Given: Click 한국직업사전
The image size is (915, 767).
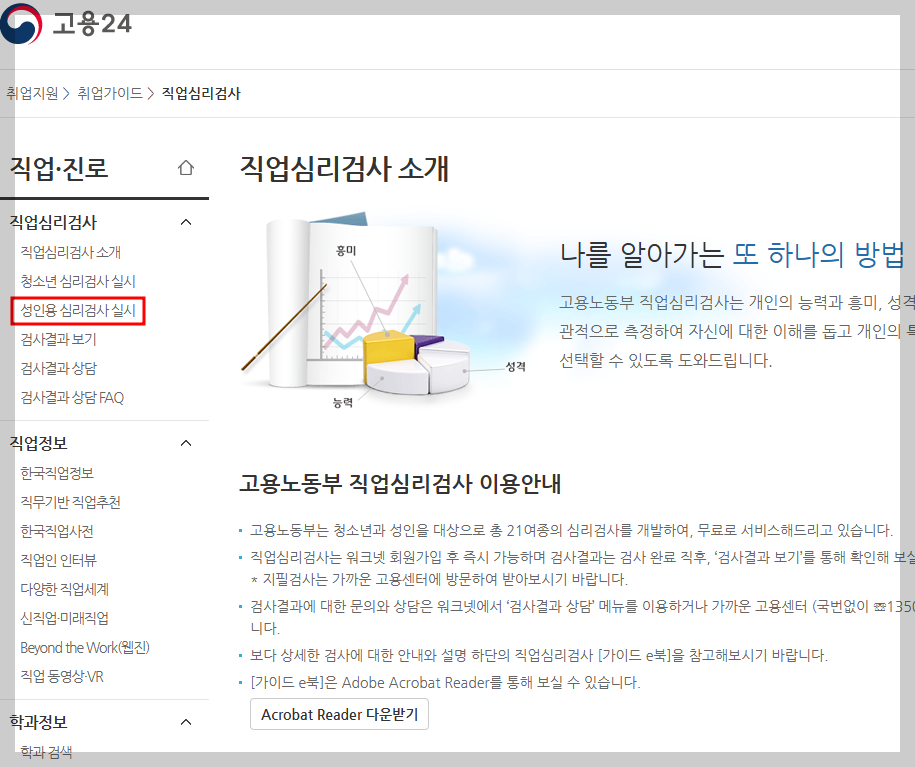Looking at the screenshot, I should coord(57,531).
